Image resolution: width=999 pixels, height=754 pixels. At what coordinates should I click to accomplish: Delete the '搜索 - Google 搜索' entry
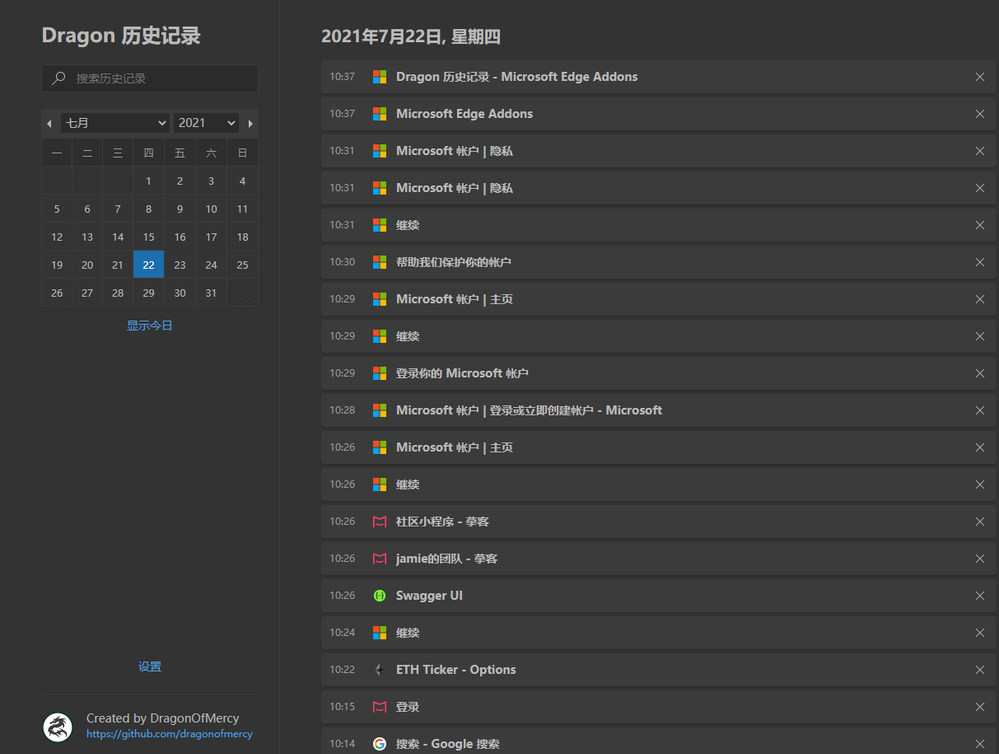[x=979, y=744]
